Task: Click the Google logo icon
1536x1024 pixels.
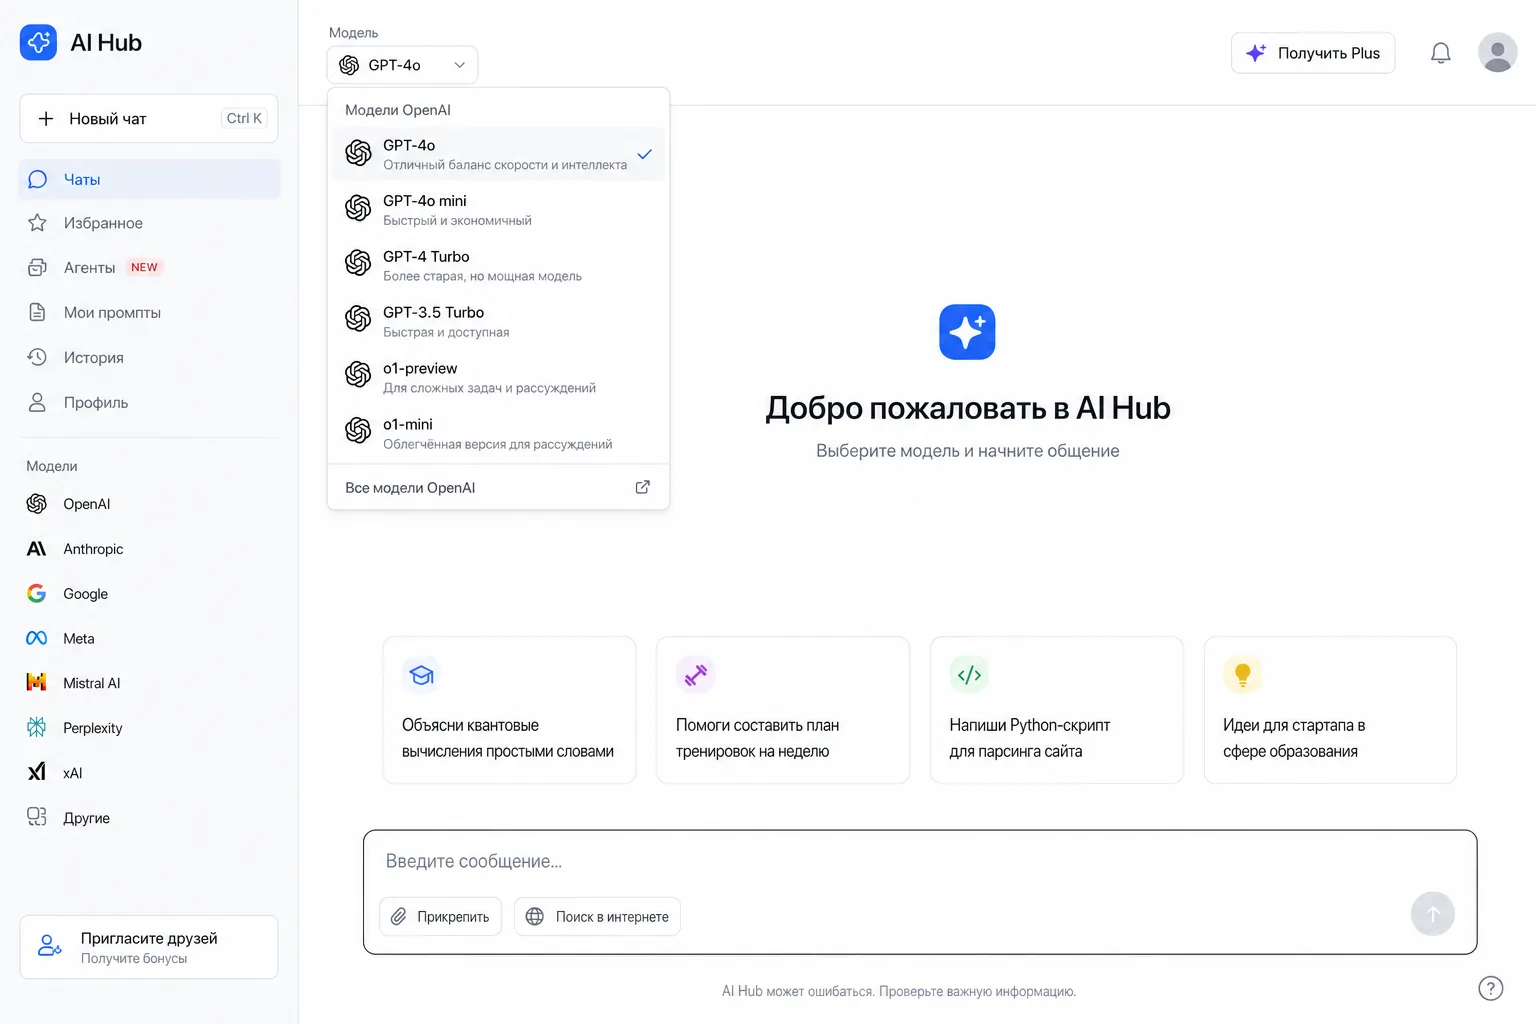Action: coord(37,594)
